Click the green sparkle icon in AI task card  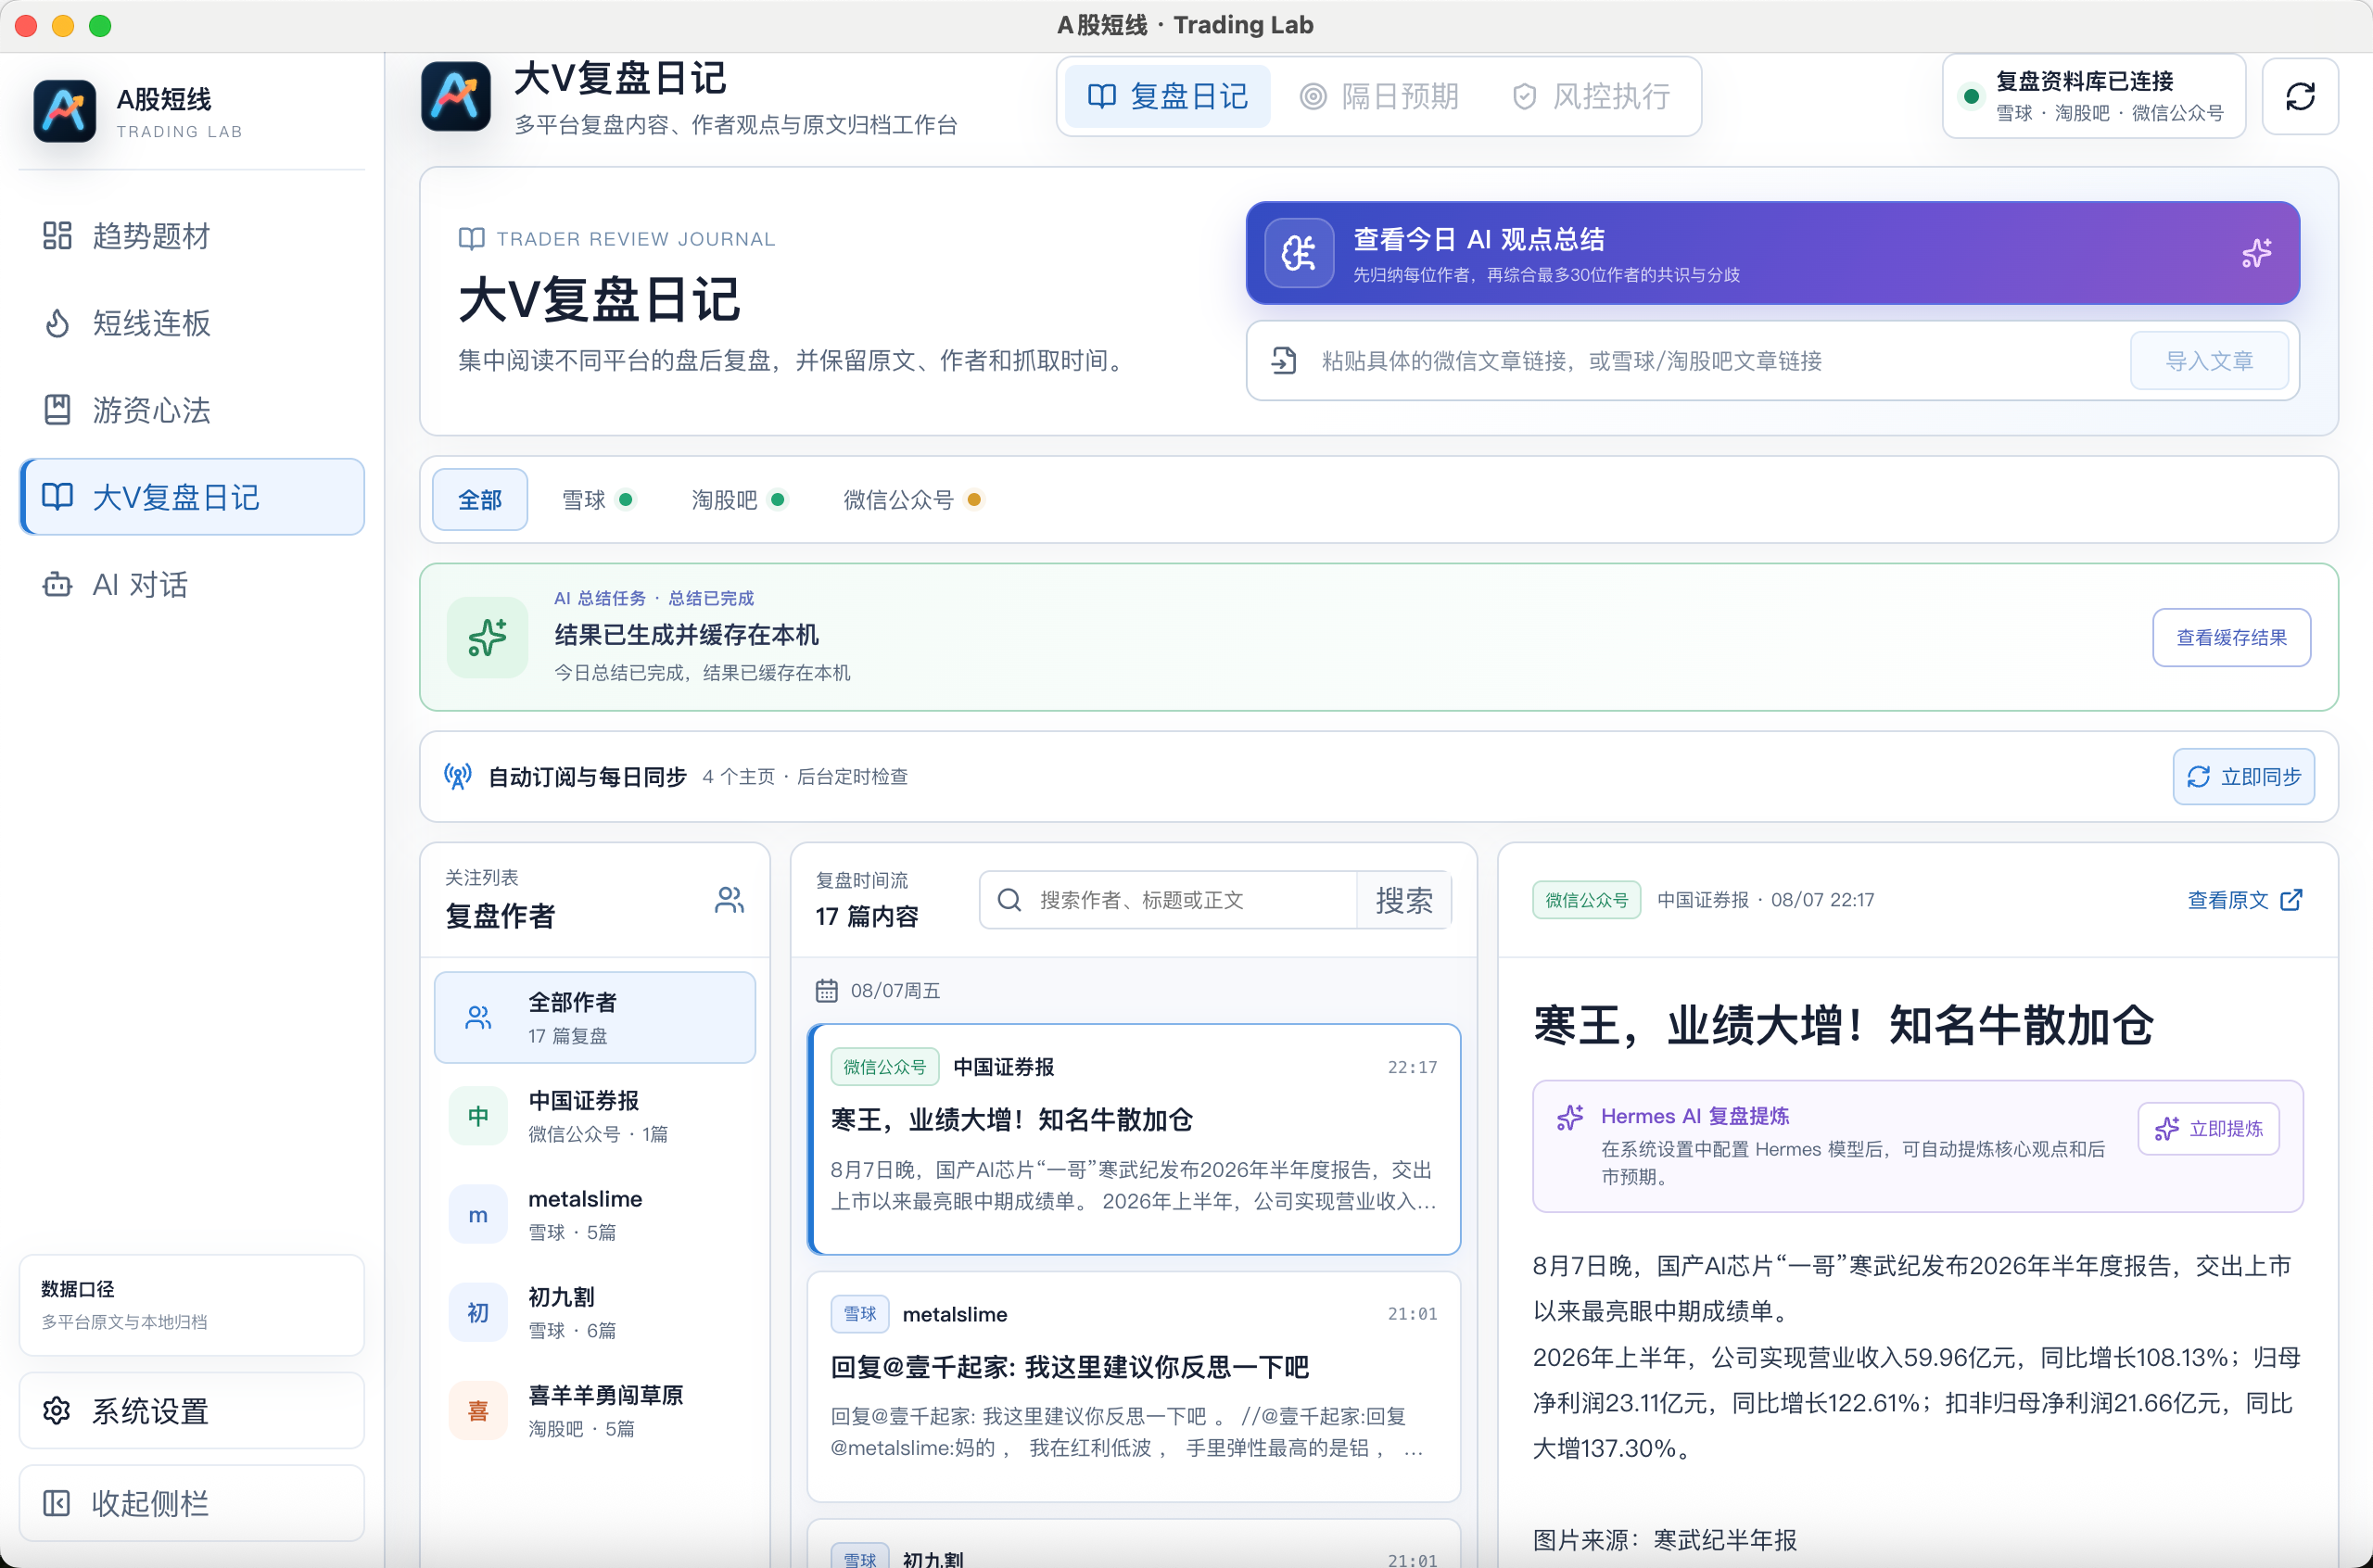487,637
